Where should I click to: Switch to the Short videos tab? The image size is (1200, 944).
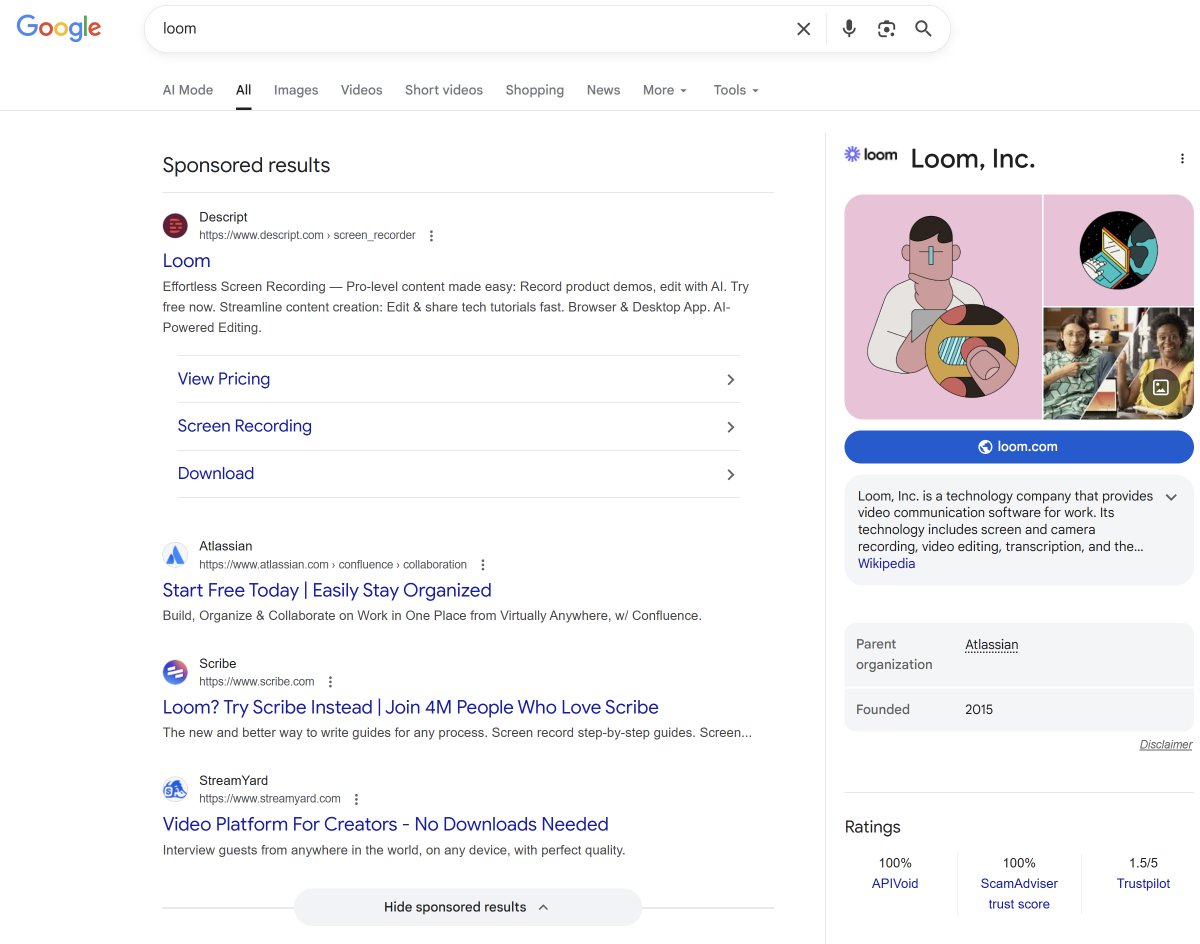pos(444,90)
